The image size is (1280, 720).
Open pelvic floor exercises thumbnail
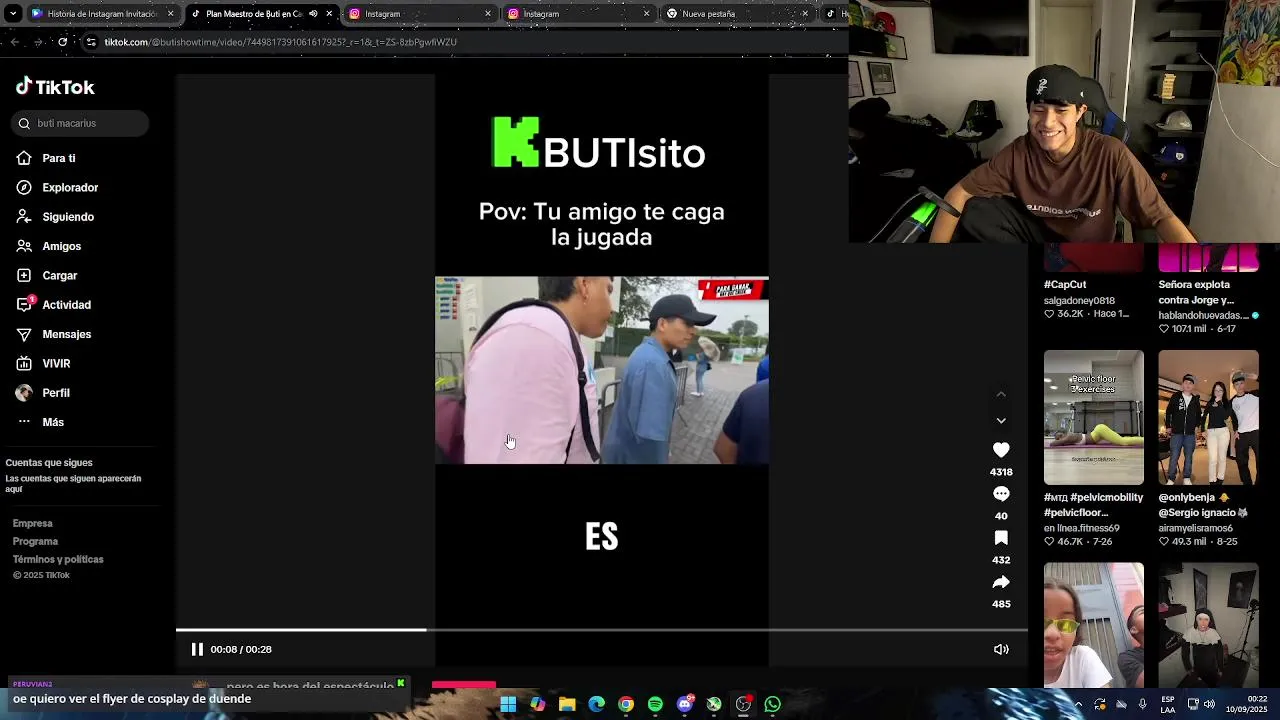click(1094, 417)
